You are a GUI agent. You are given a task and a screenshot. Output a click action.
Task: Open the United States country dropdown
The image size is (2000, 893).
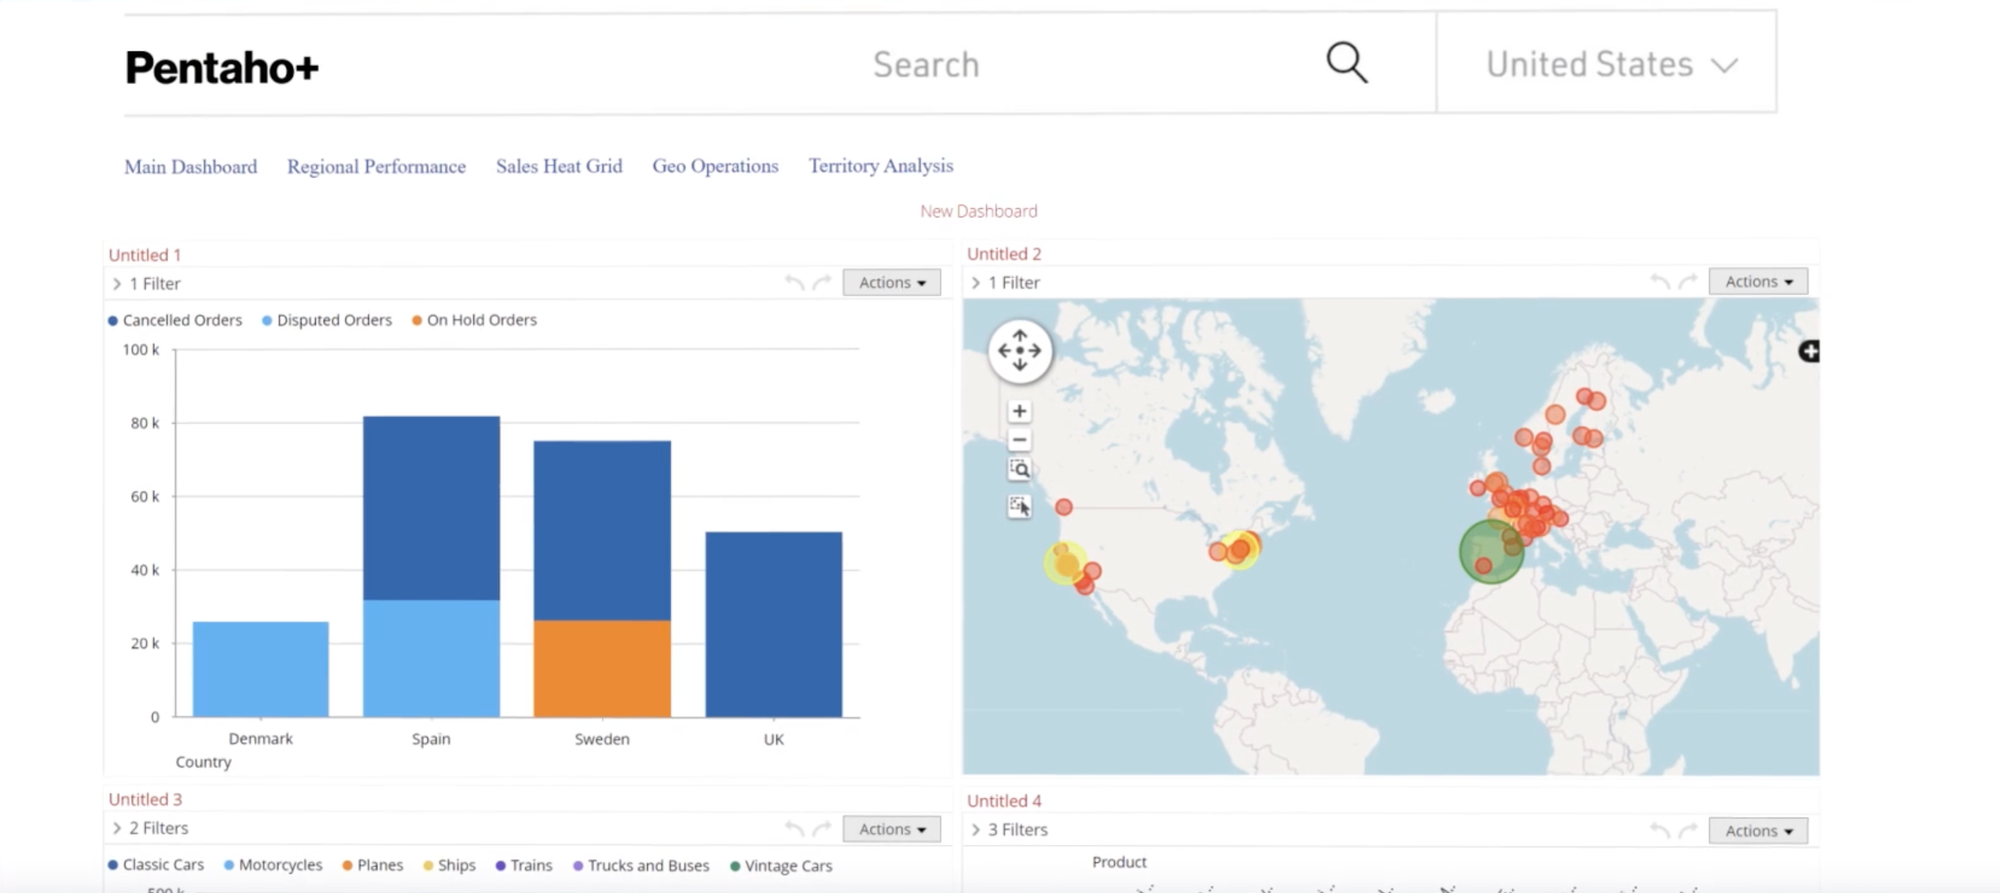pyautogui.click(x=1609, y=64)
